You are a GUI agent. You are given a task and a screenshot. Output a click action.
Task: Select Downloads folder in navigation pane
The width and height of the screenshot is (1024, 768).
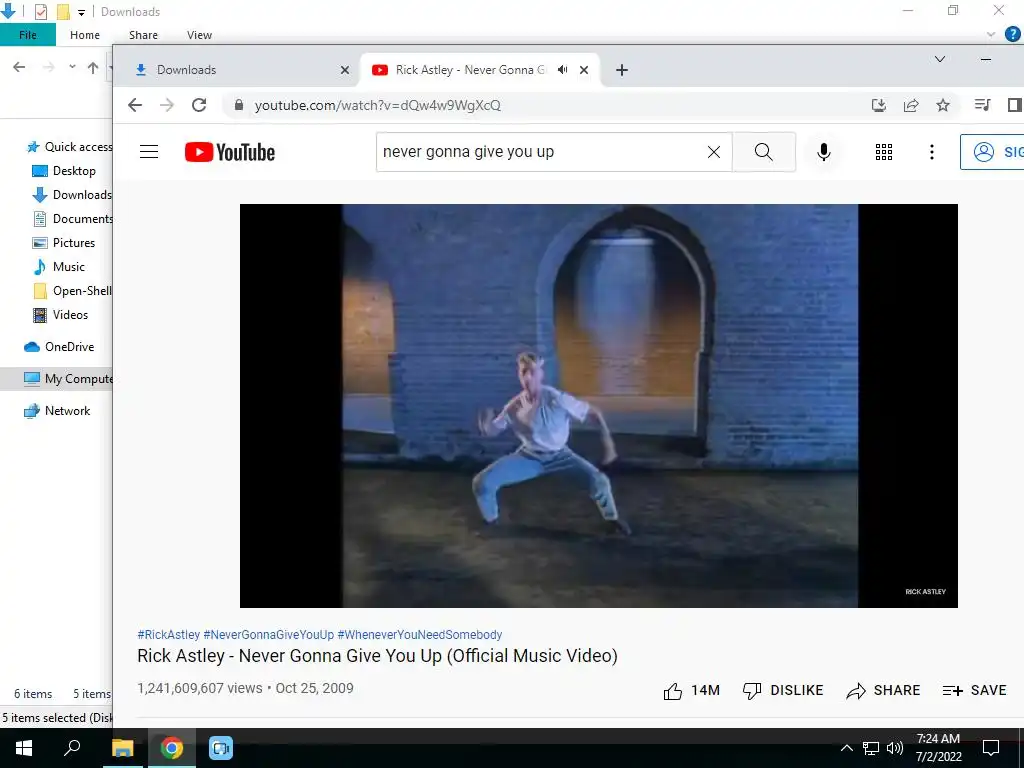72,195
